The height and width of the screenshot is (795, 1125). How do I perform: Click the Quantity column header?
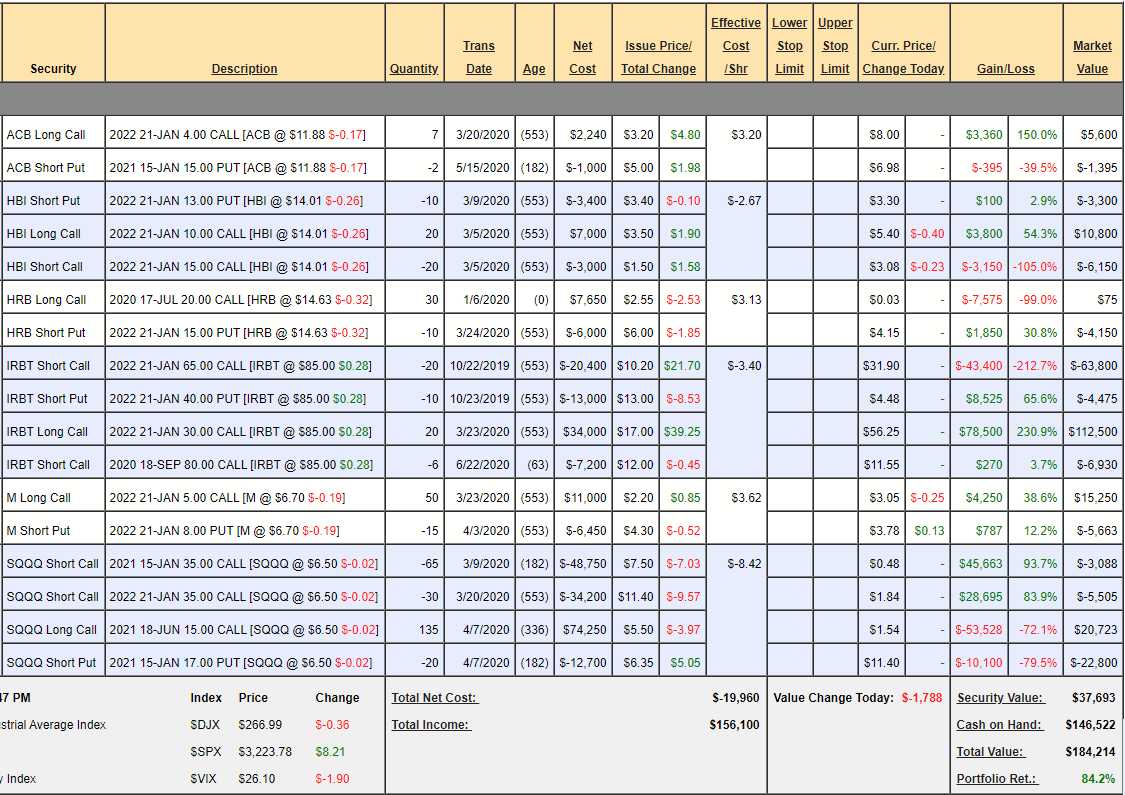click(414, 69)
